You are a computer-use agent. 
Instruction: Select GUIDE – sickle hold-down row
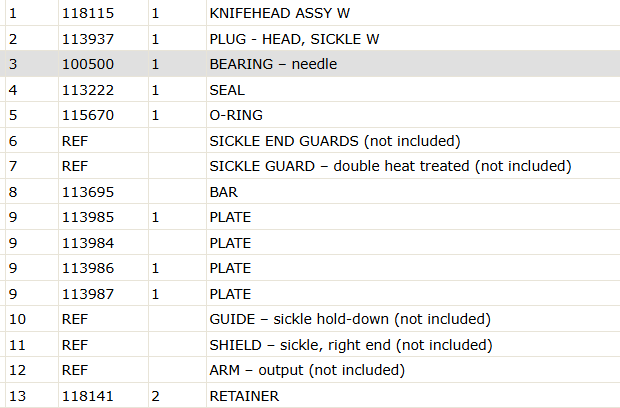pyautogui.click(x=310, y=319)
